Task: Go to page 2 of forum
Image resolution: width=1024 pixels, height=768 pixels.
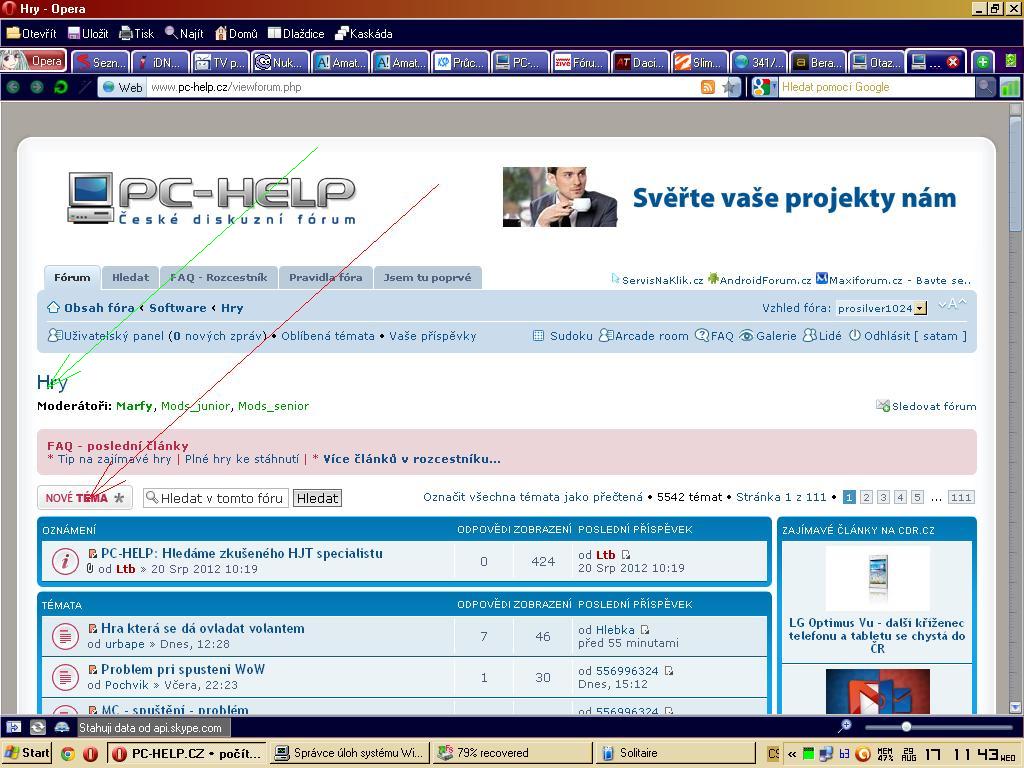Action: pyautogui.click(x=867, y=497)
